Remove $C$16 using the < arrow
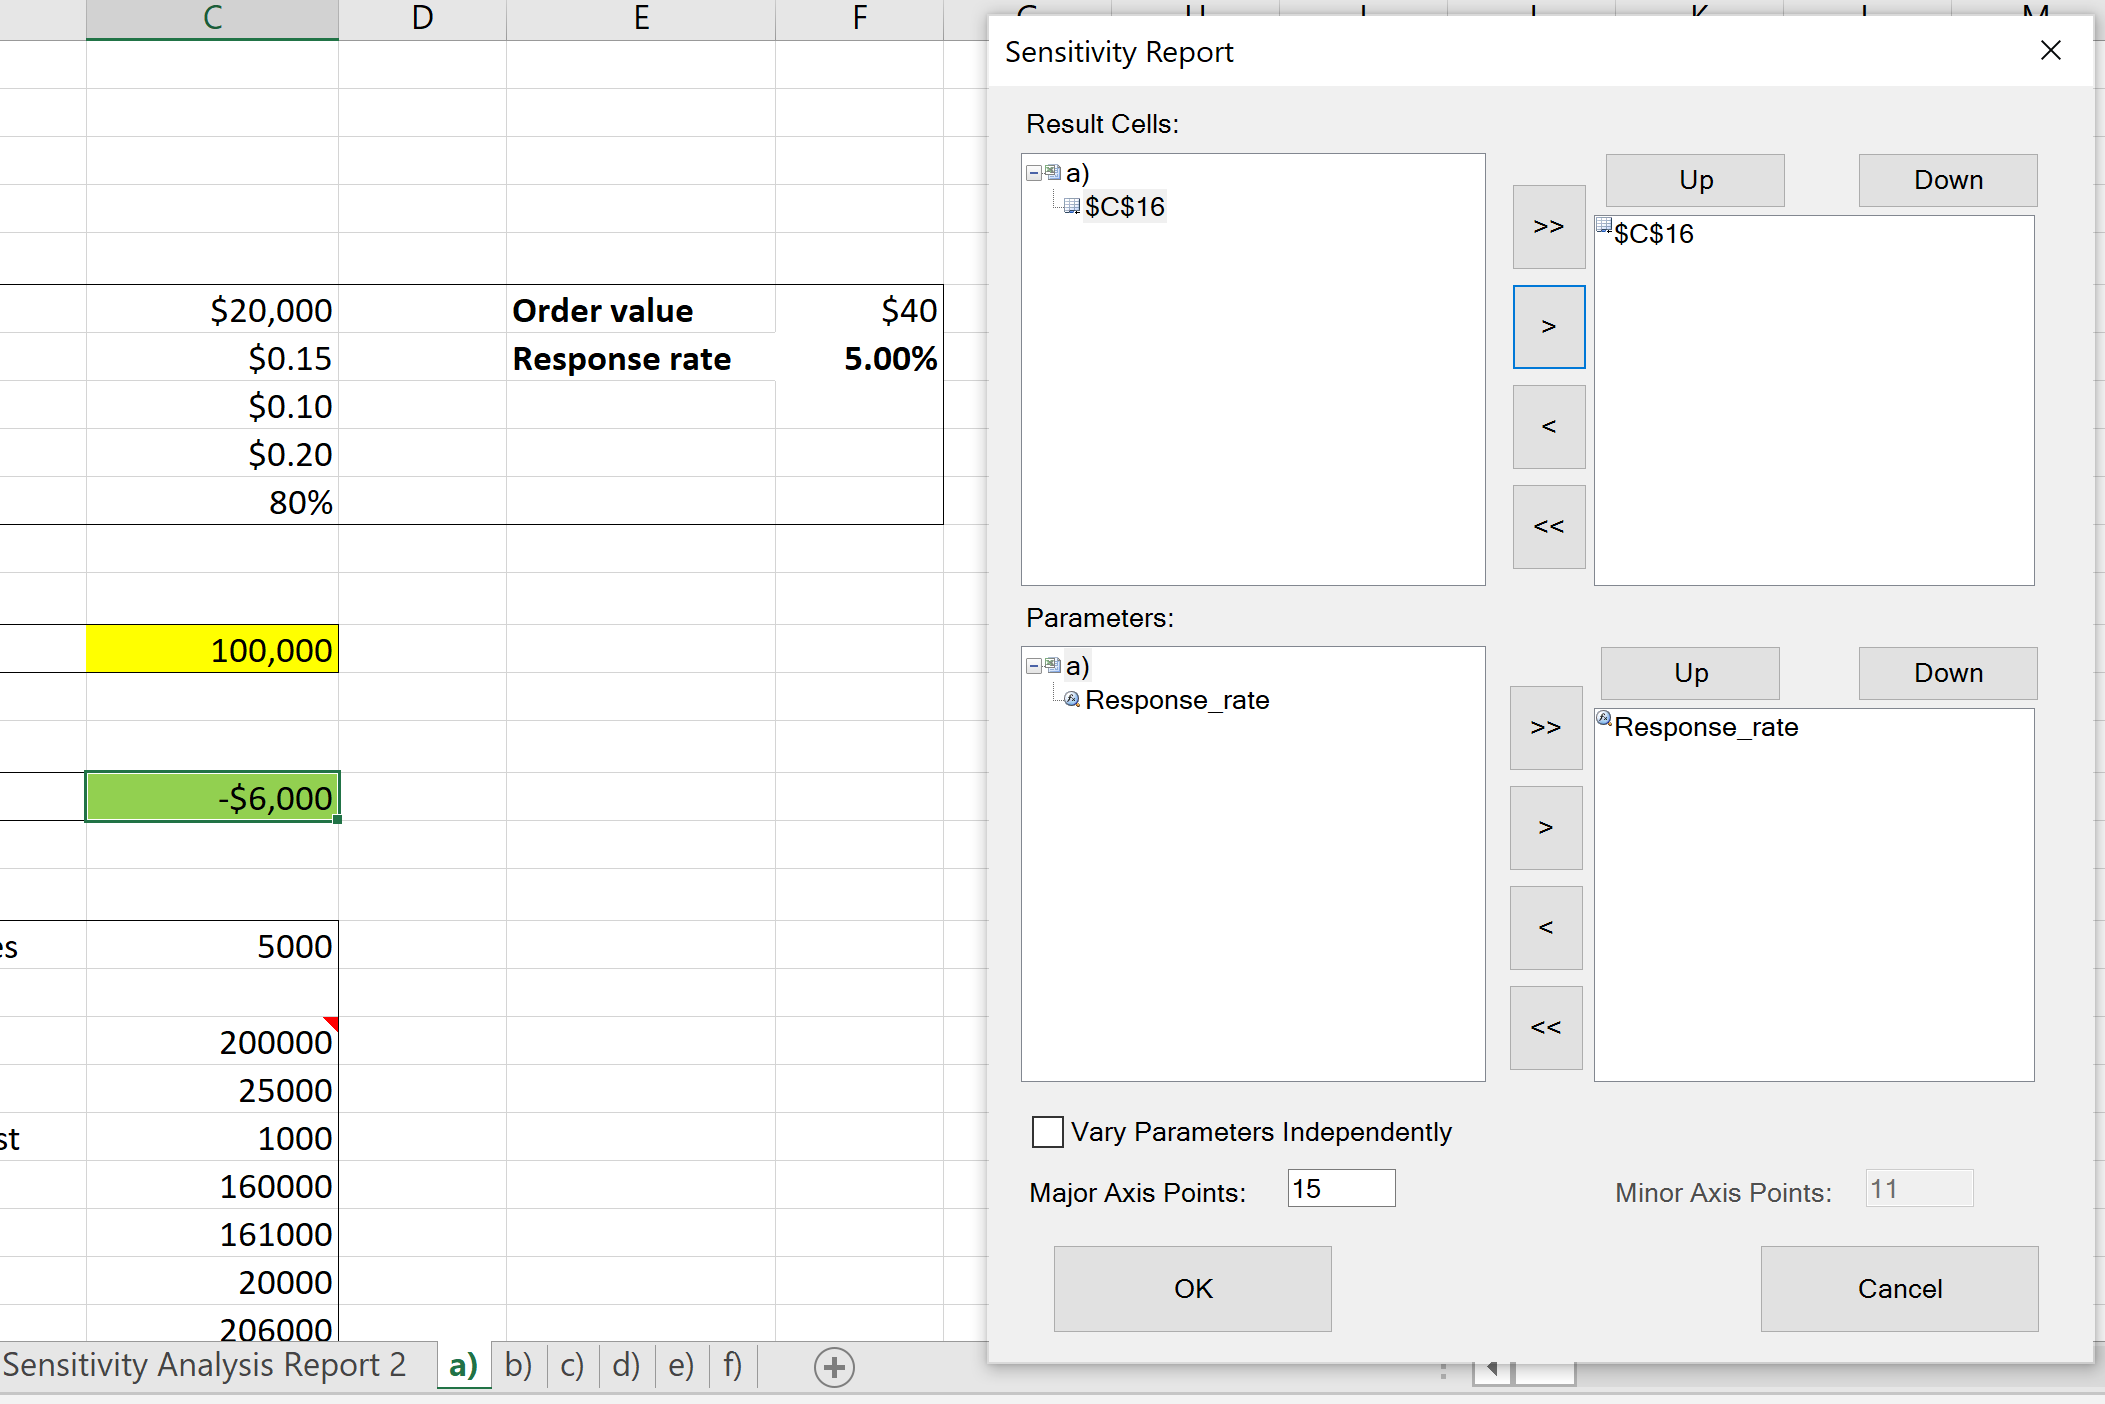 (1548, 427)
